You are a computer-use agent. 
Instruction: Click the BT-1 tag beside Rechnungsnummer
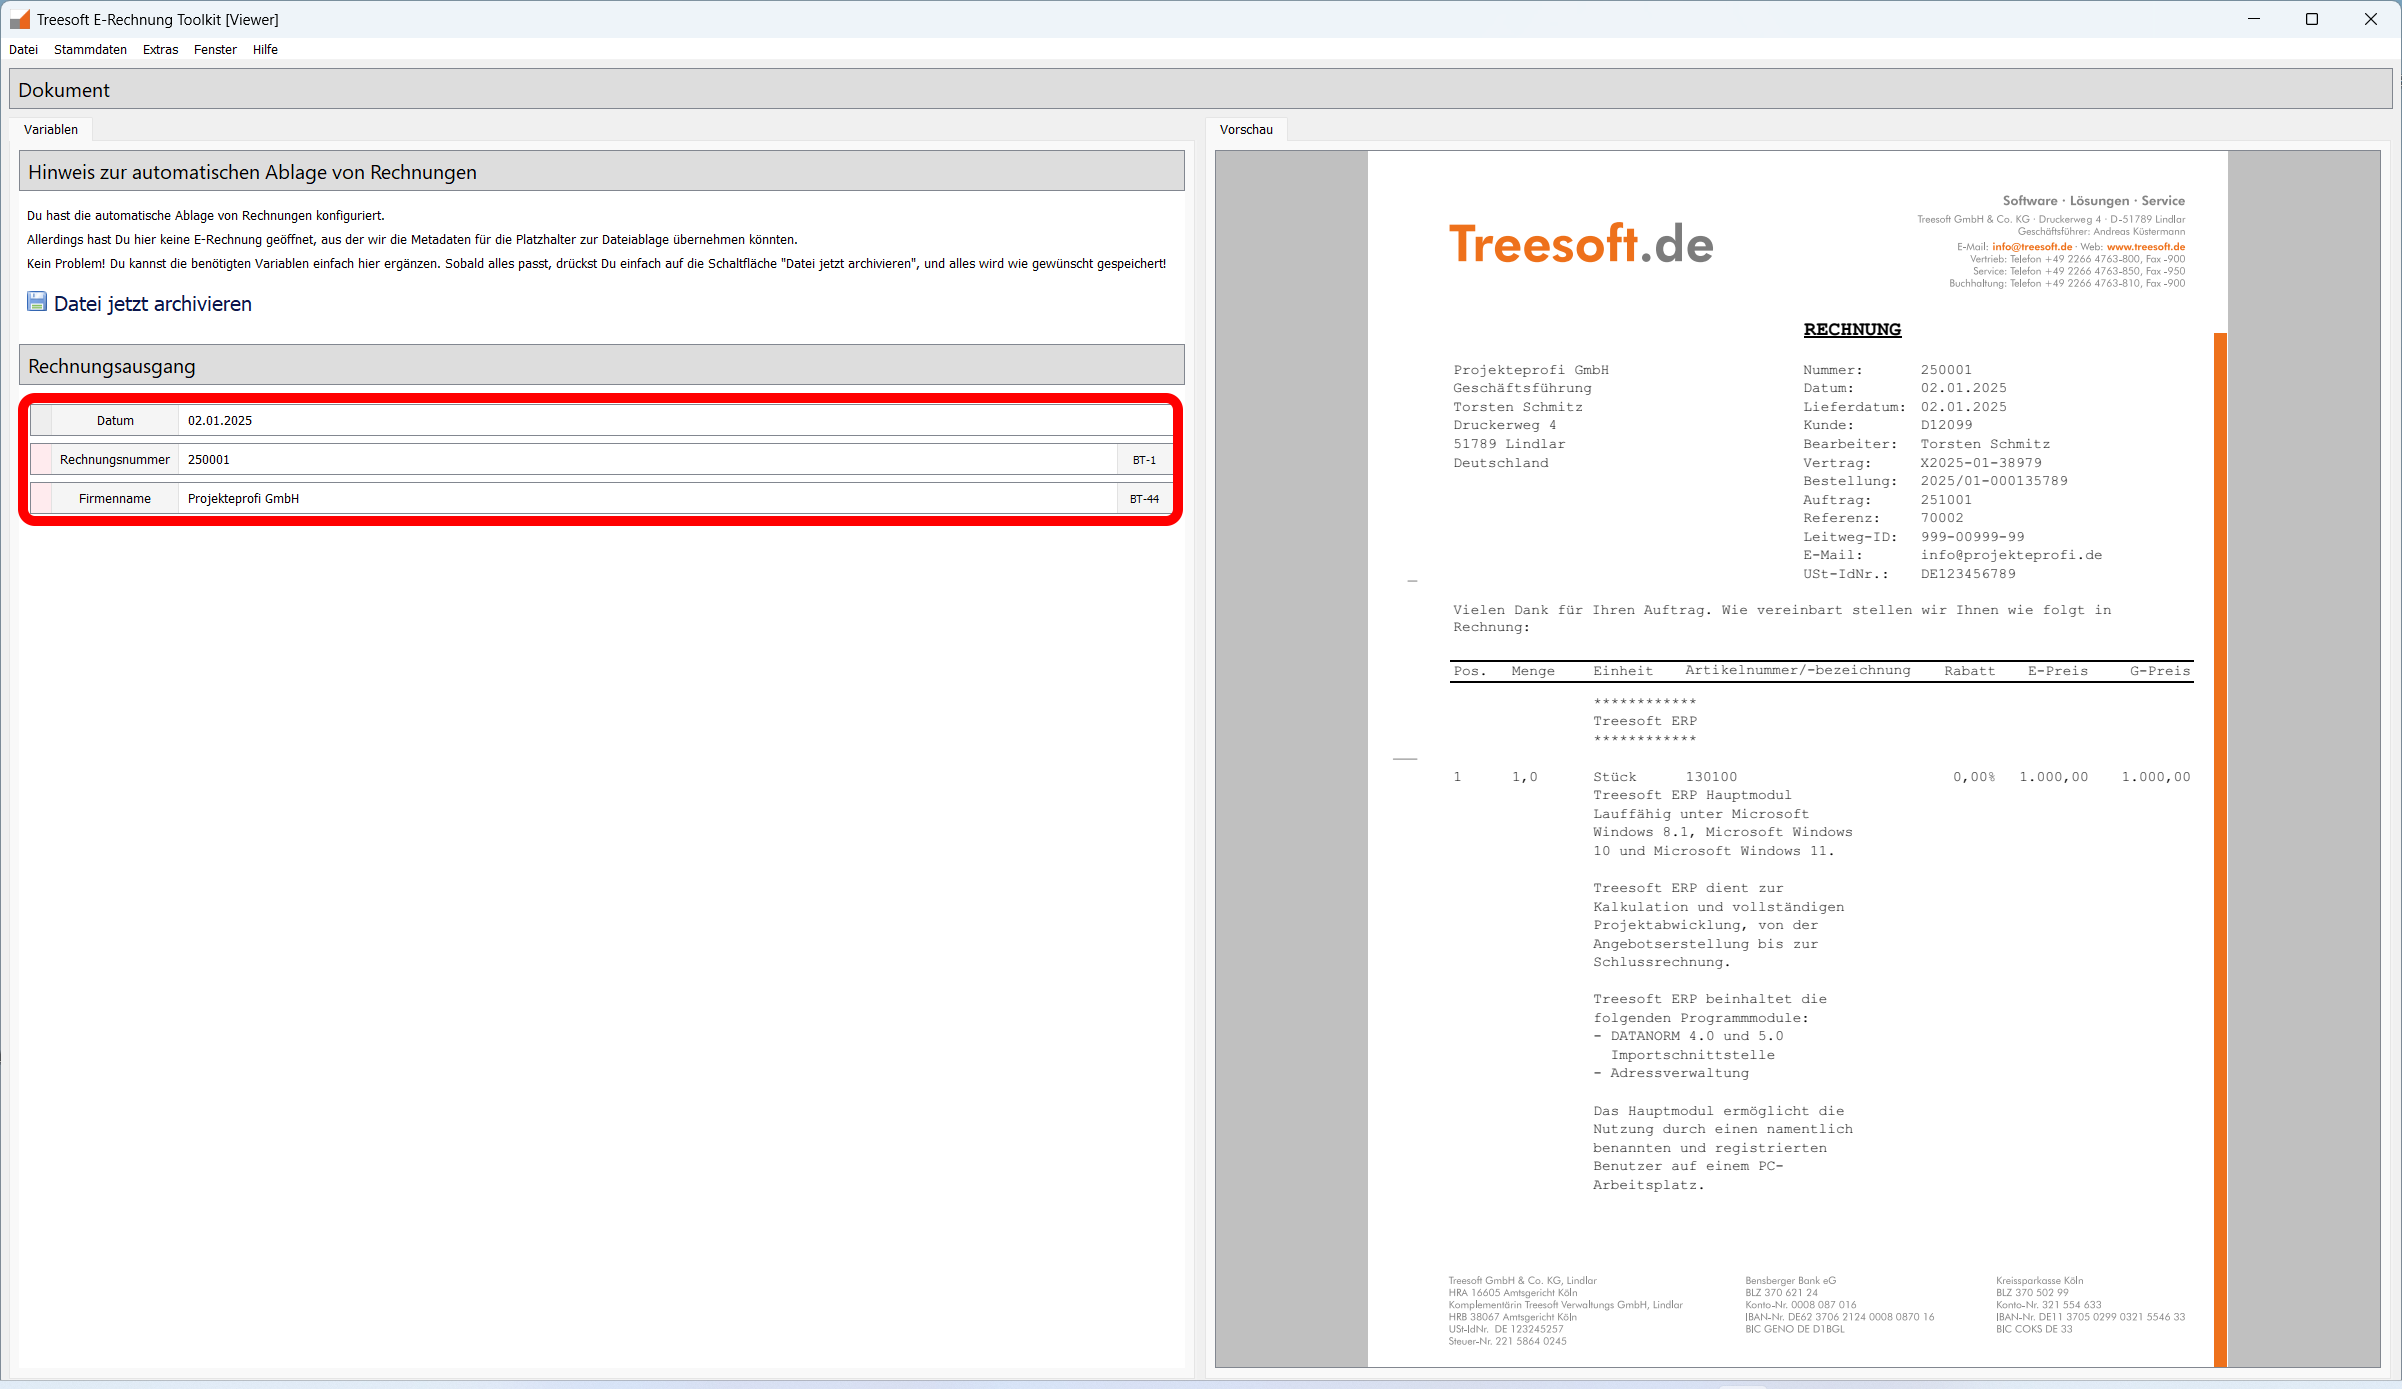pos(1144,460)
